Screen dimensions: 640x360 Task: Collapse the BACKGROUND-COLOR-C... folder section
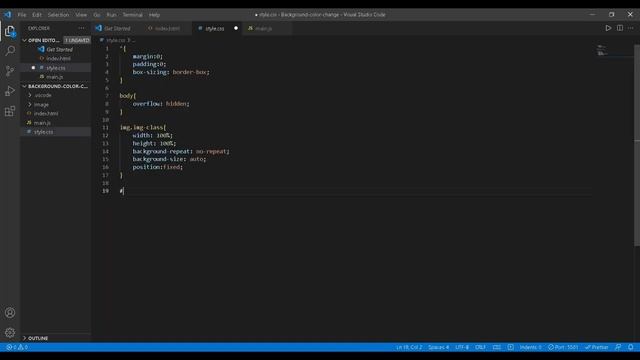pyautogui.click(x=56, y=86)
